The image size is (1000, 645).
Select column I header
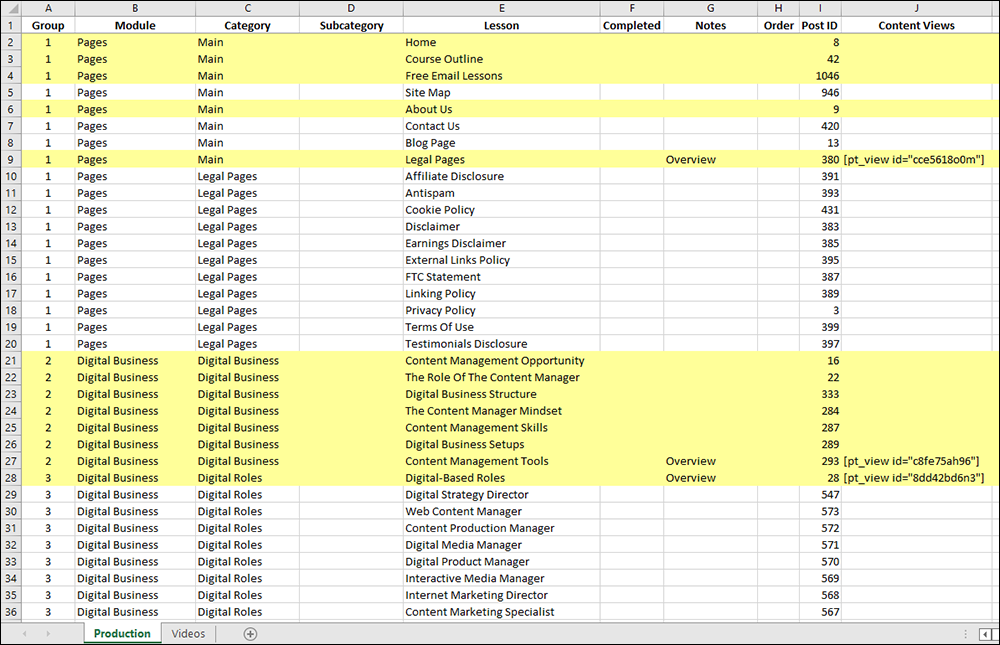coord(820,8)
